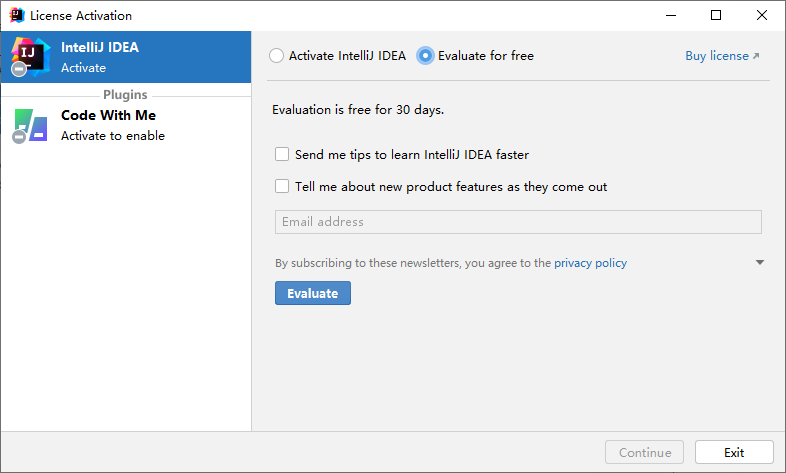Select Code With Me in the Plugins list
Image resolution: width=786 pixels, height=473 pixels.
coord(126,125)
